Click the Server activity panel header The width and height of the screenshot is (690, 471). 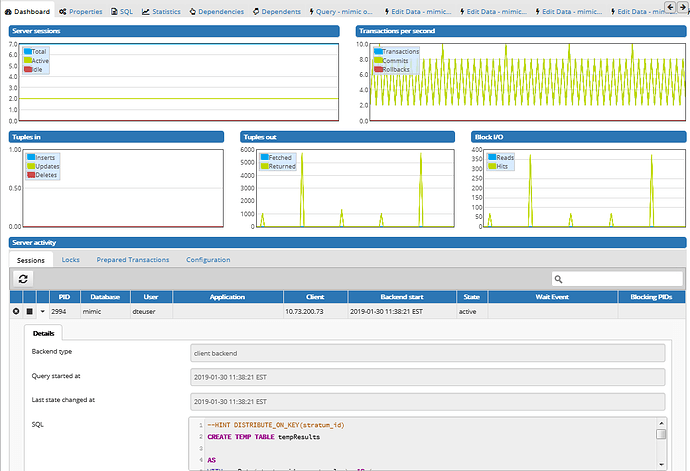pos(348,243)
